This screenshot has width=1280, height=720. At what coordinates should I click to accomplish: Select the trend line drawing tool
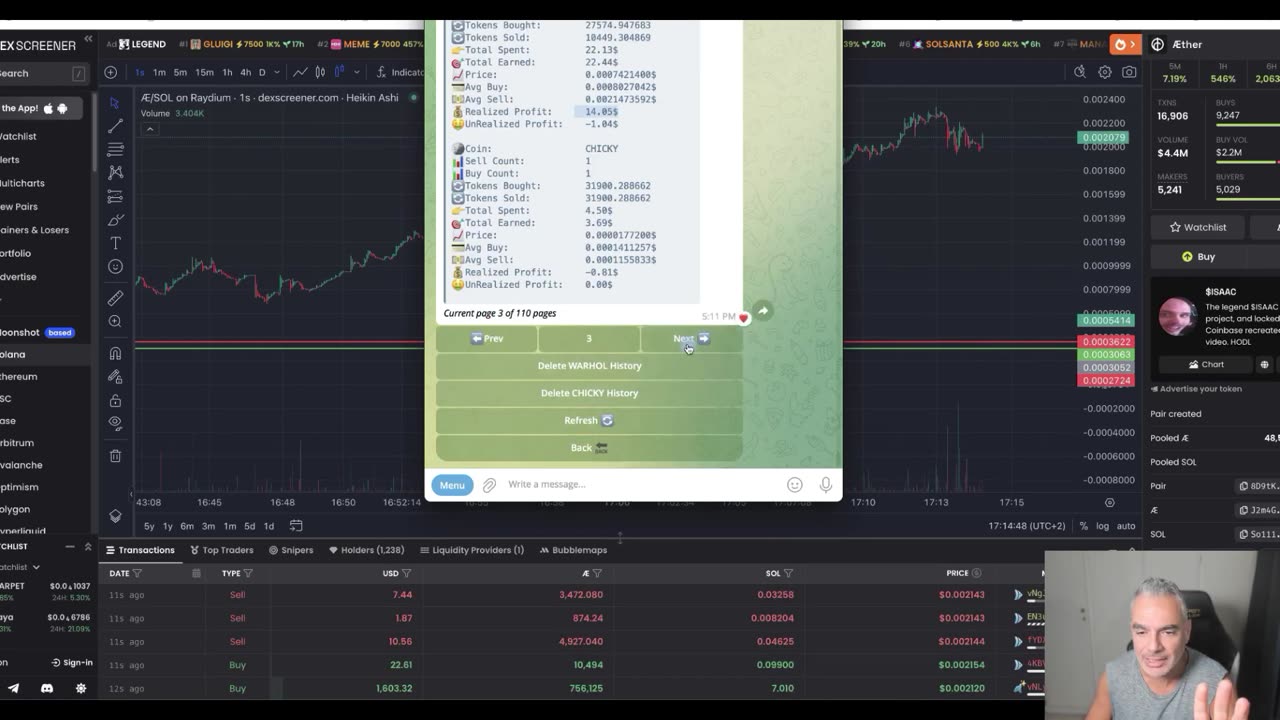point(115,125)
